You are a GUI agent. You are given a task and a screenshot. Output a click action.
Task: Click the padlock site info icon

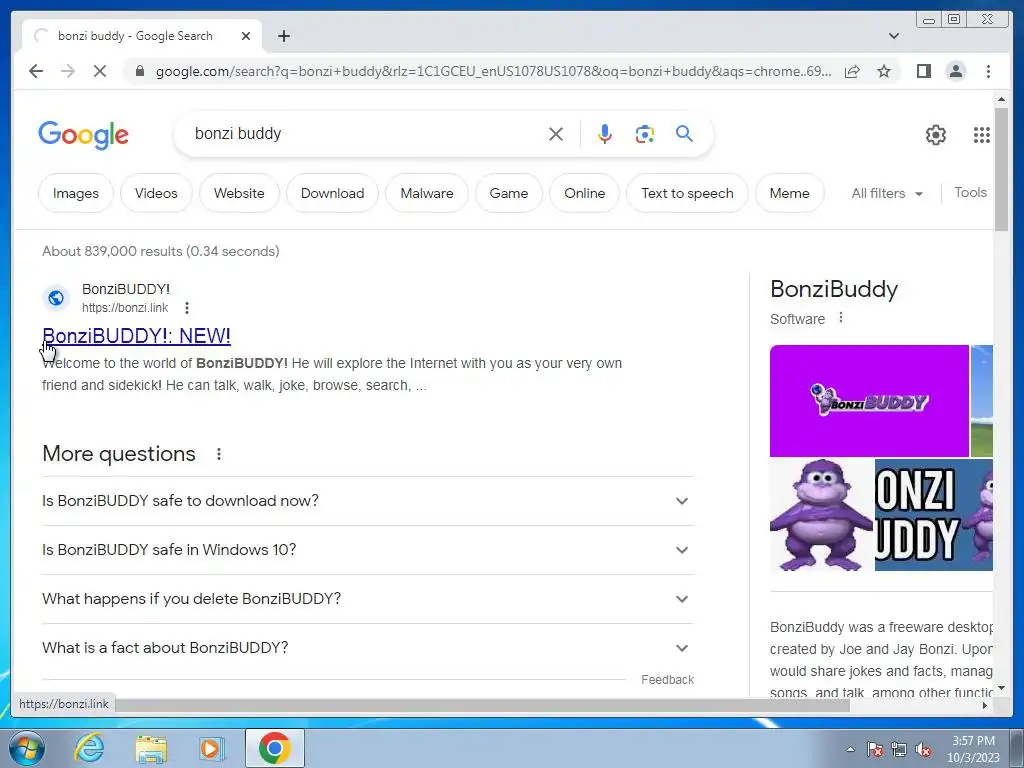(x=140, y=71)
